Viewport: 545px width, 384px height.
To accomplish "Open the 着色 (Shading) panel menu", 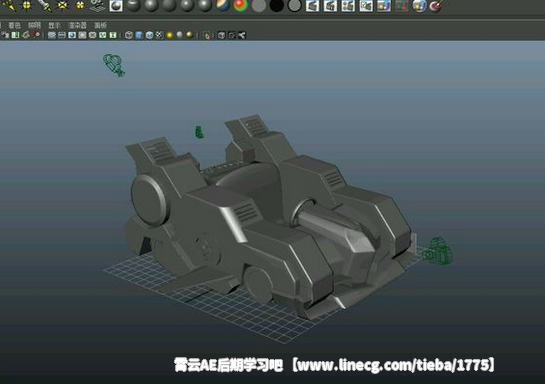I will 15,25.
